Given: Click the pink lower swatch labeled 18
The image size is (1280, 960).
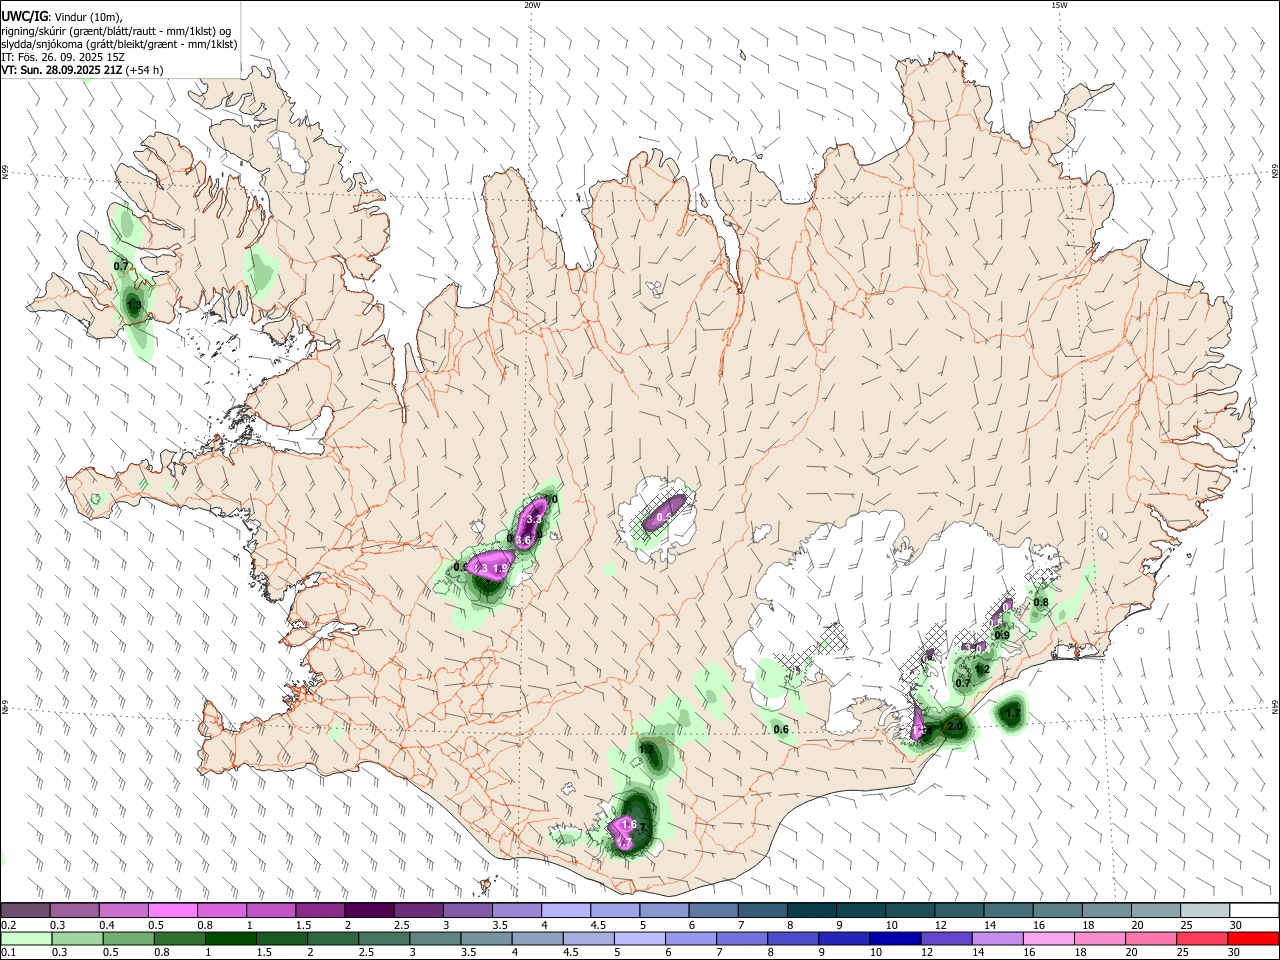Looking at the screenshot, I should pos(1099,939).
